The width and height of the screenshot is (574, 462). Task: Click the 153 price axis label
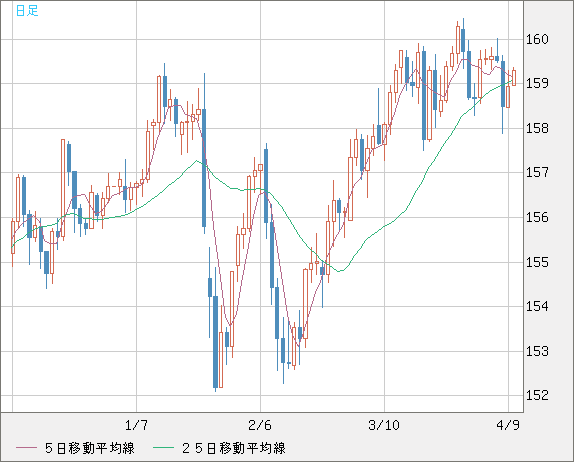pos(537,351)
